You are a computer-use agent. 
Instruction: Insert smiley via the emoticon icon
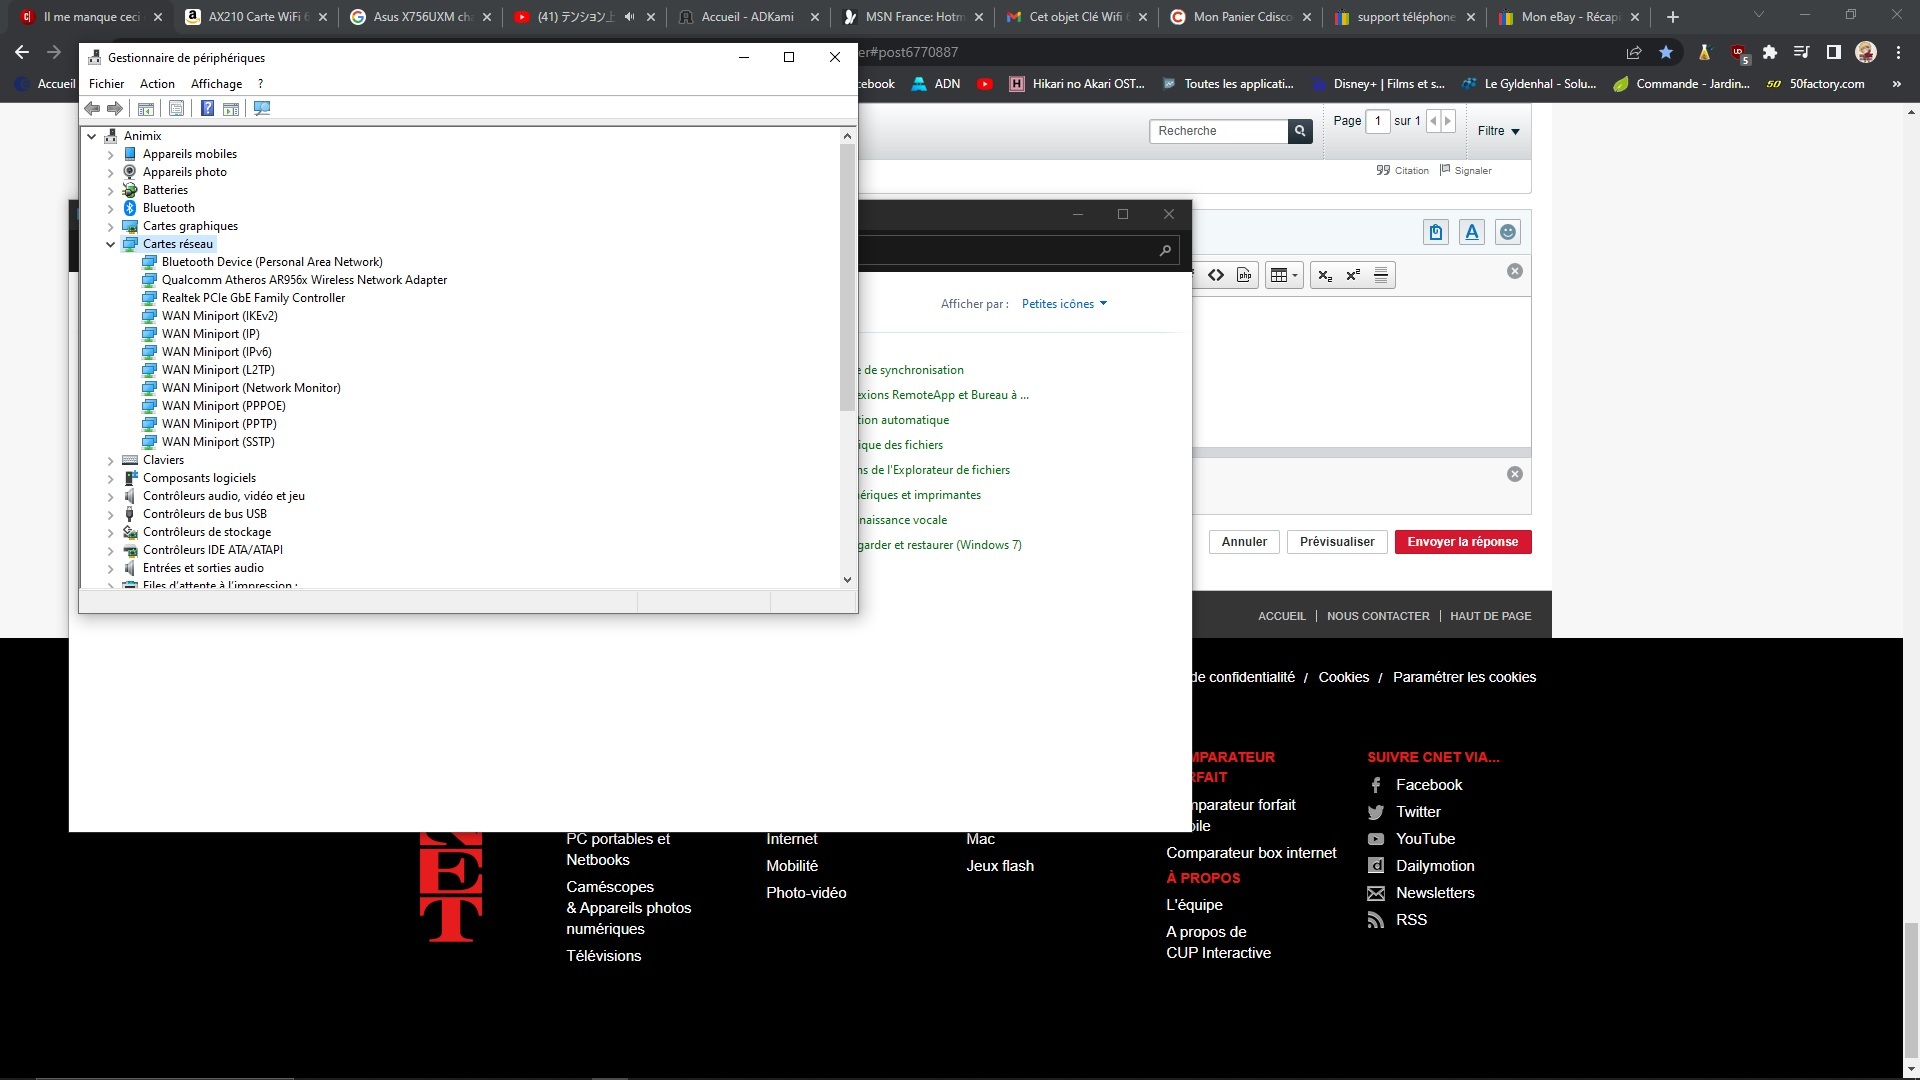tap(1508, 233)
